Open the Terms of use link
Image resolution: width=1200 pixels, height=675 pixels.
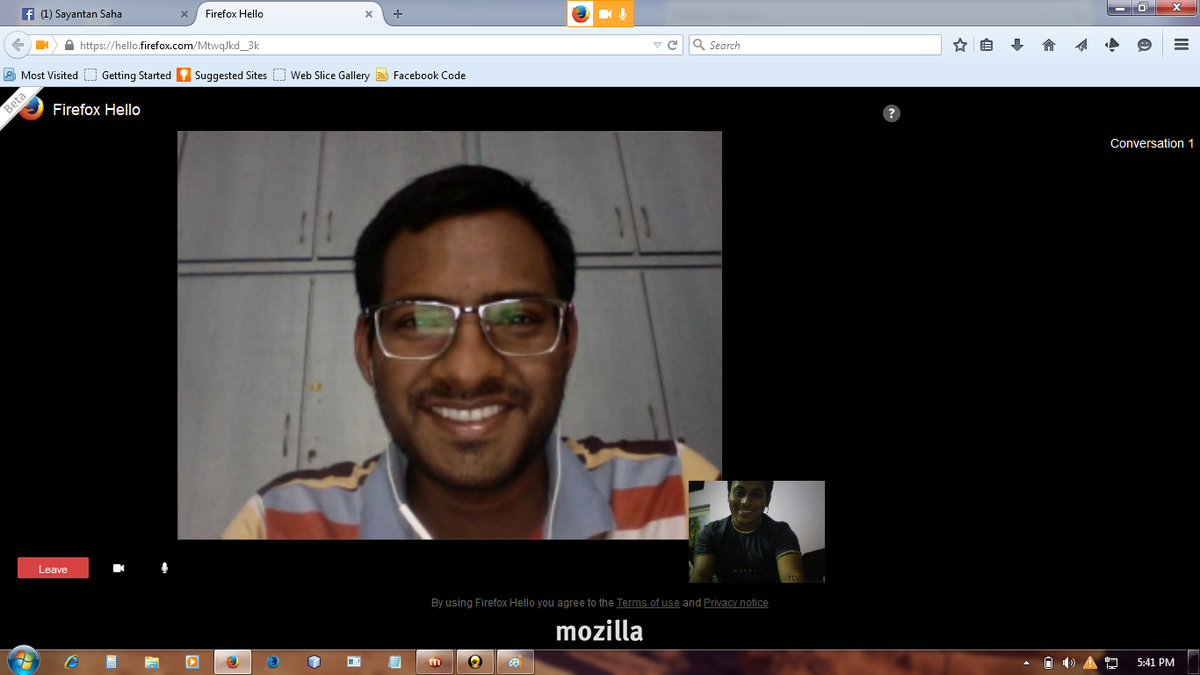647,602
